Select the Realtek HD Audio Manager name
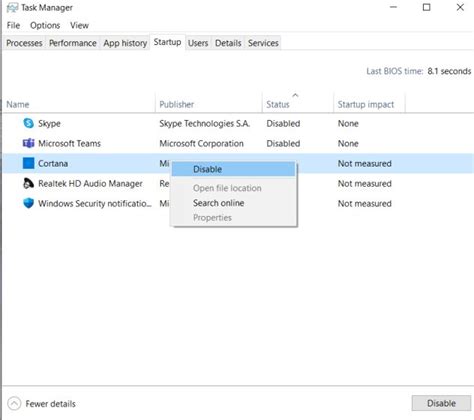474x420 pixels. pos(90,183)
